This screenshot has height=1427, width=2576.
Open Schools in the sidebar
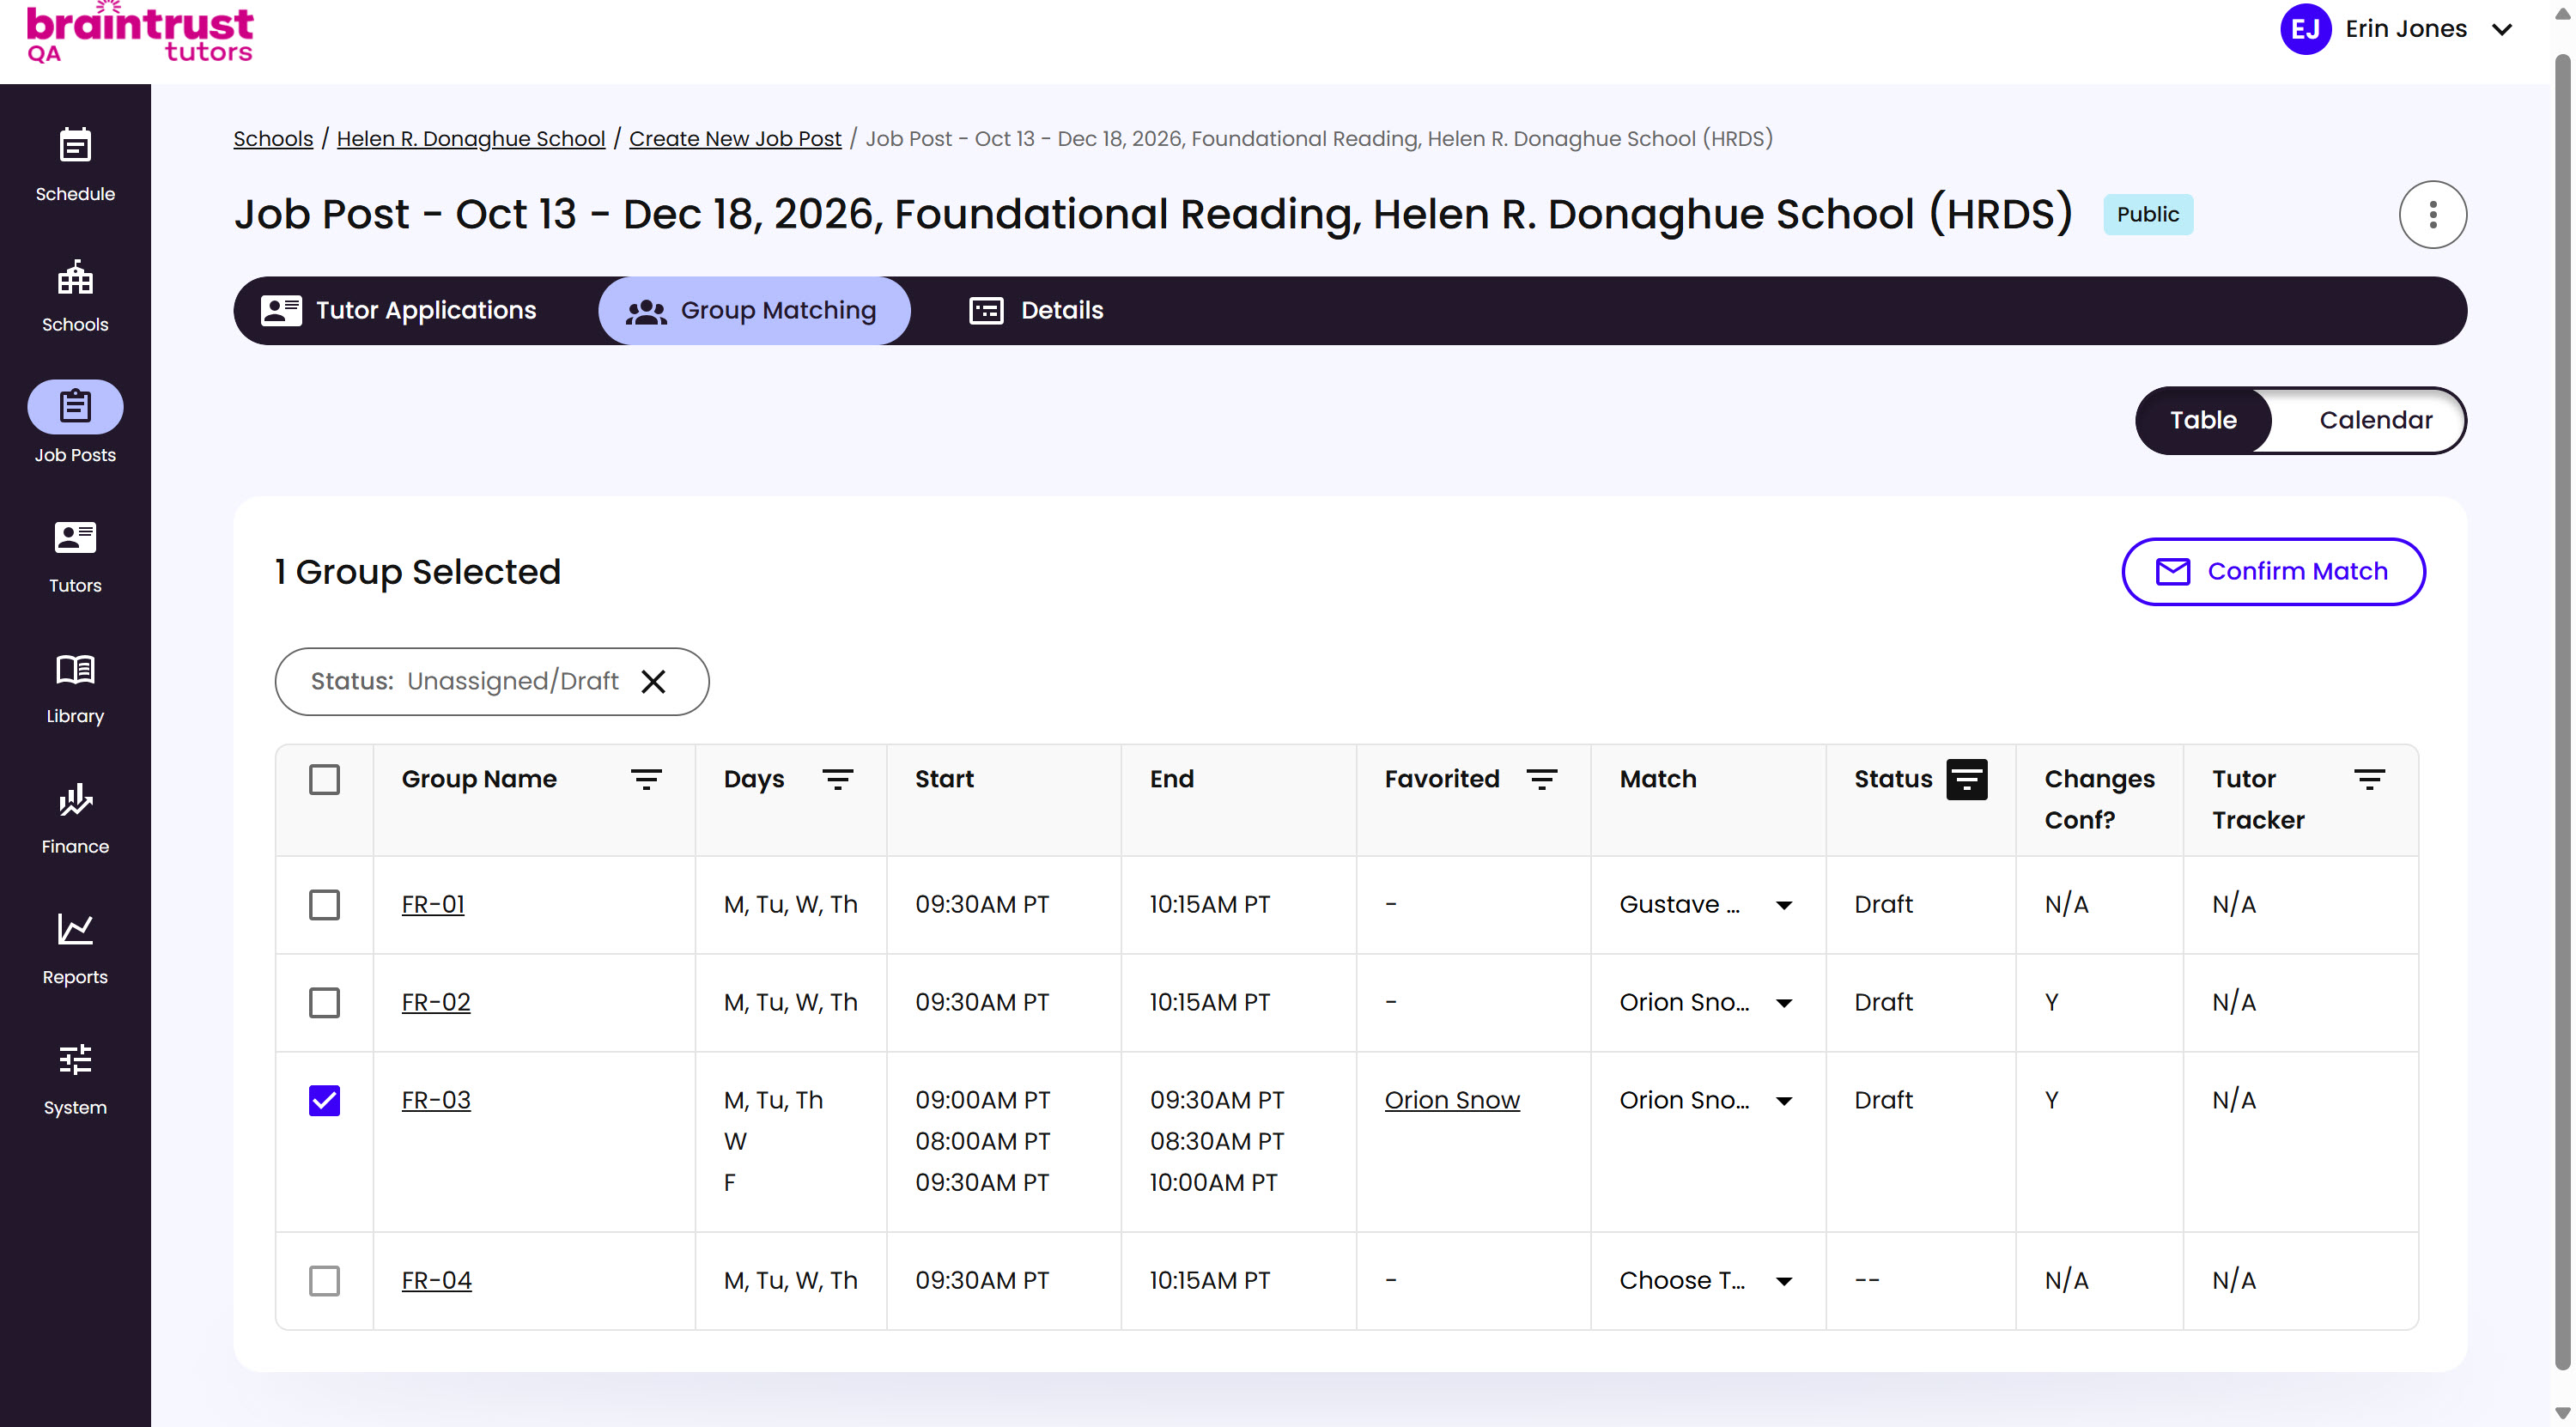point(75,296)
